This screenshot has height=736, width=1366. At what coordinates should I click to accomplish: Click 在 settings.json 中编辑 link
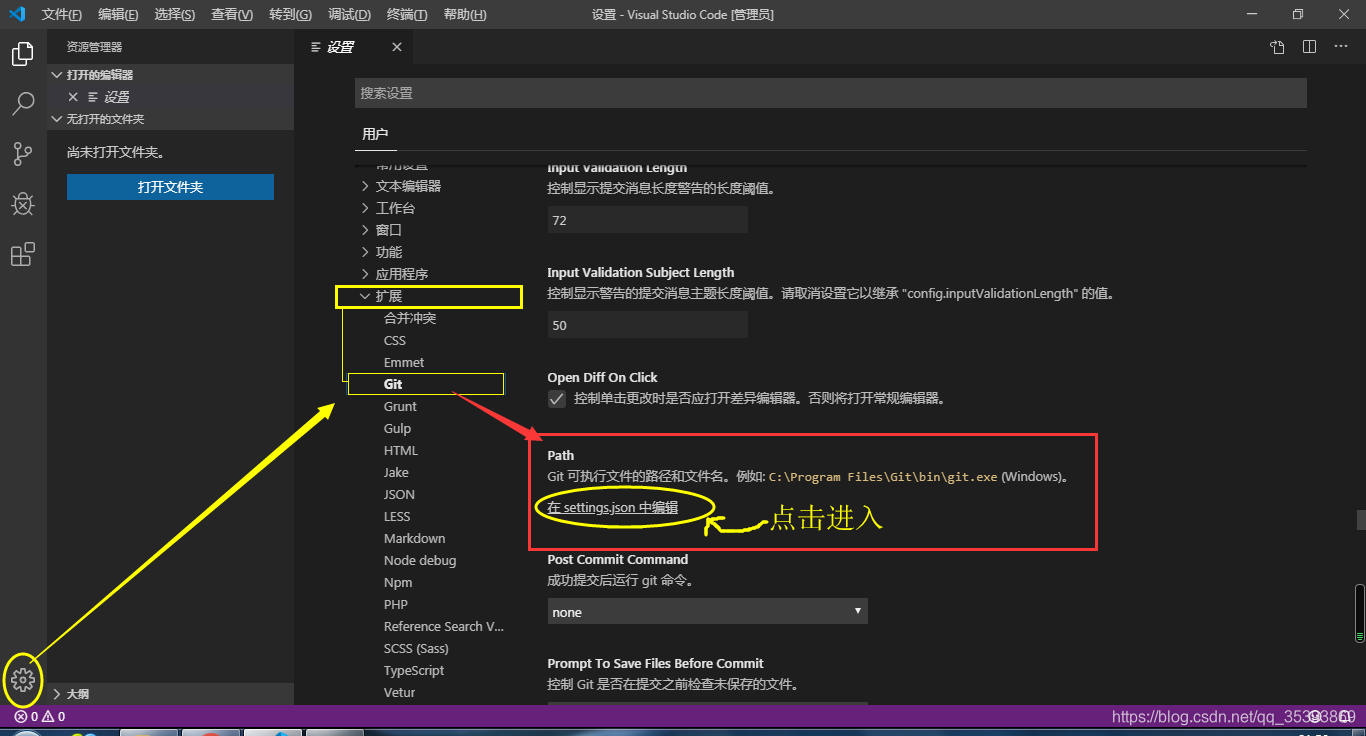(613, 507)
